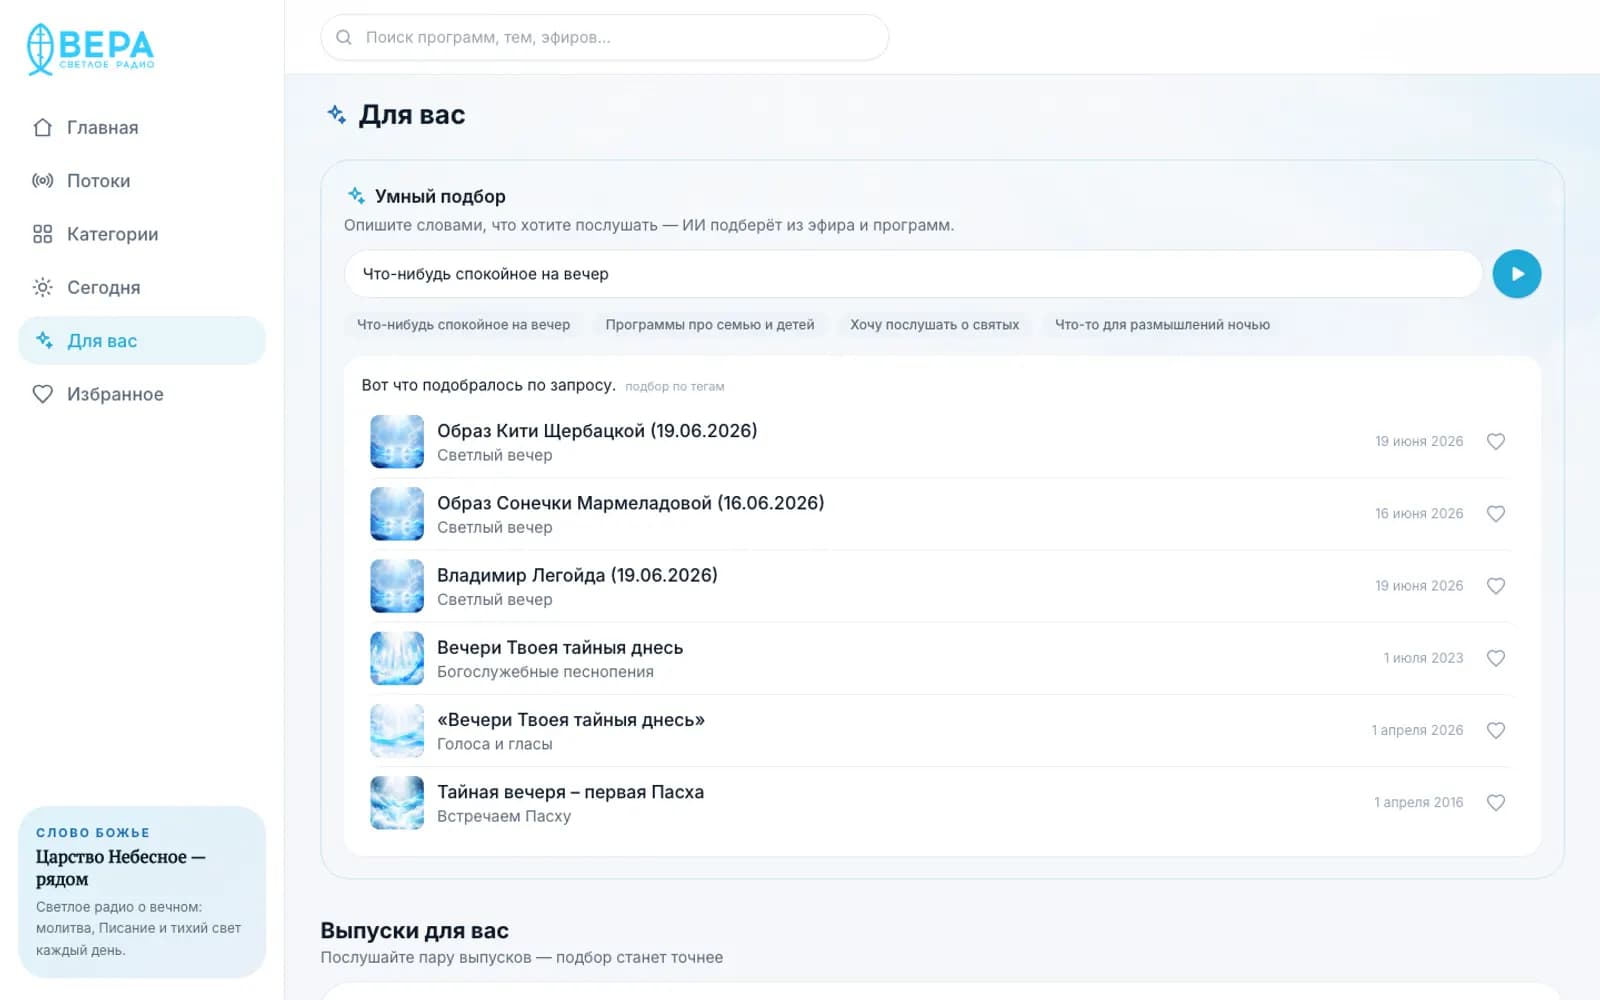Go to Категории section
Image resolution: width=1600 pixels, height=1000 pixels.
[142, 234]
